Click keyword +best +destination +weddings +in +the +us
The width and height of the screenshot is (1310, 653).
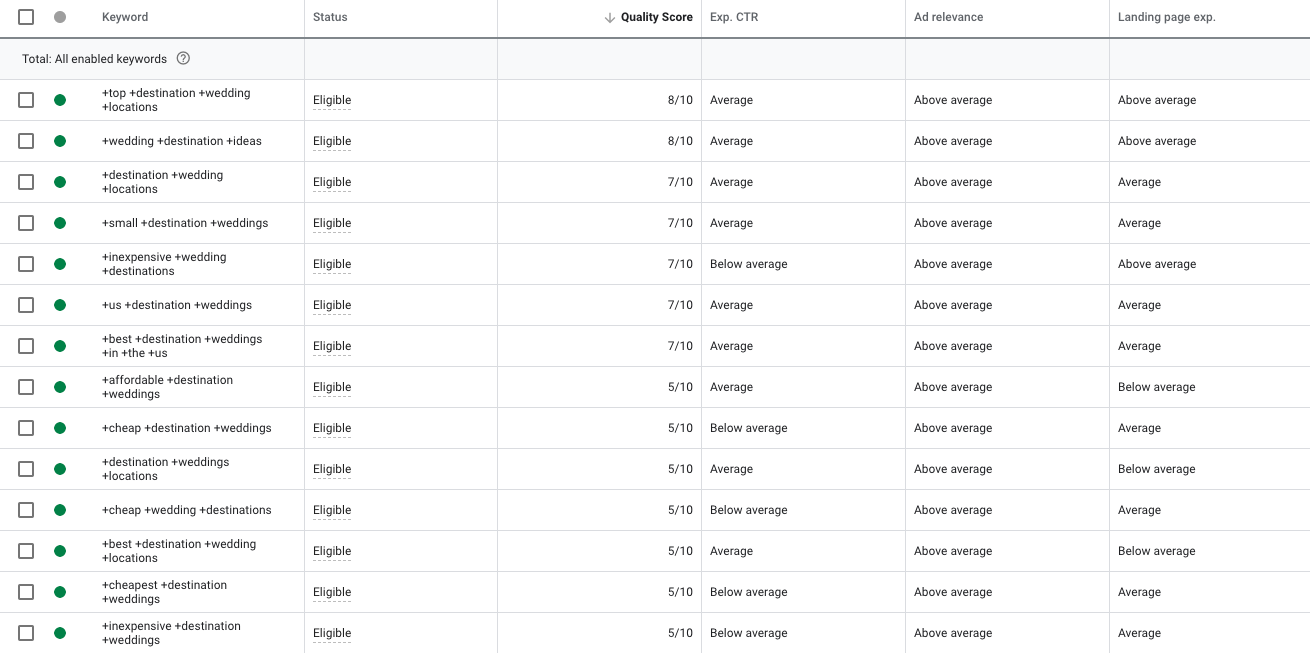[x=182, y=346]
